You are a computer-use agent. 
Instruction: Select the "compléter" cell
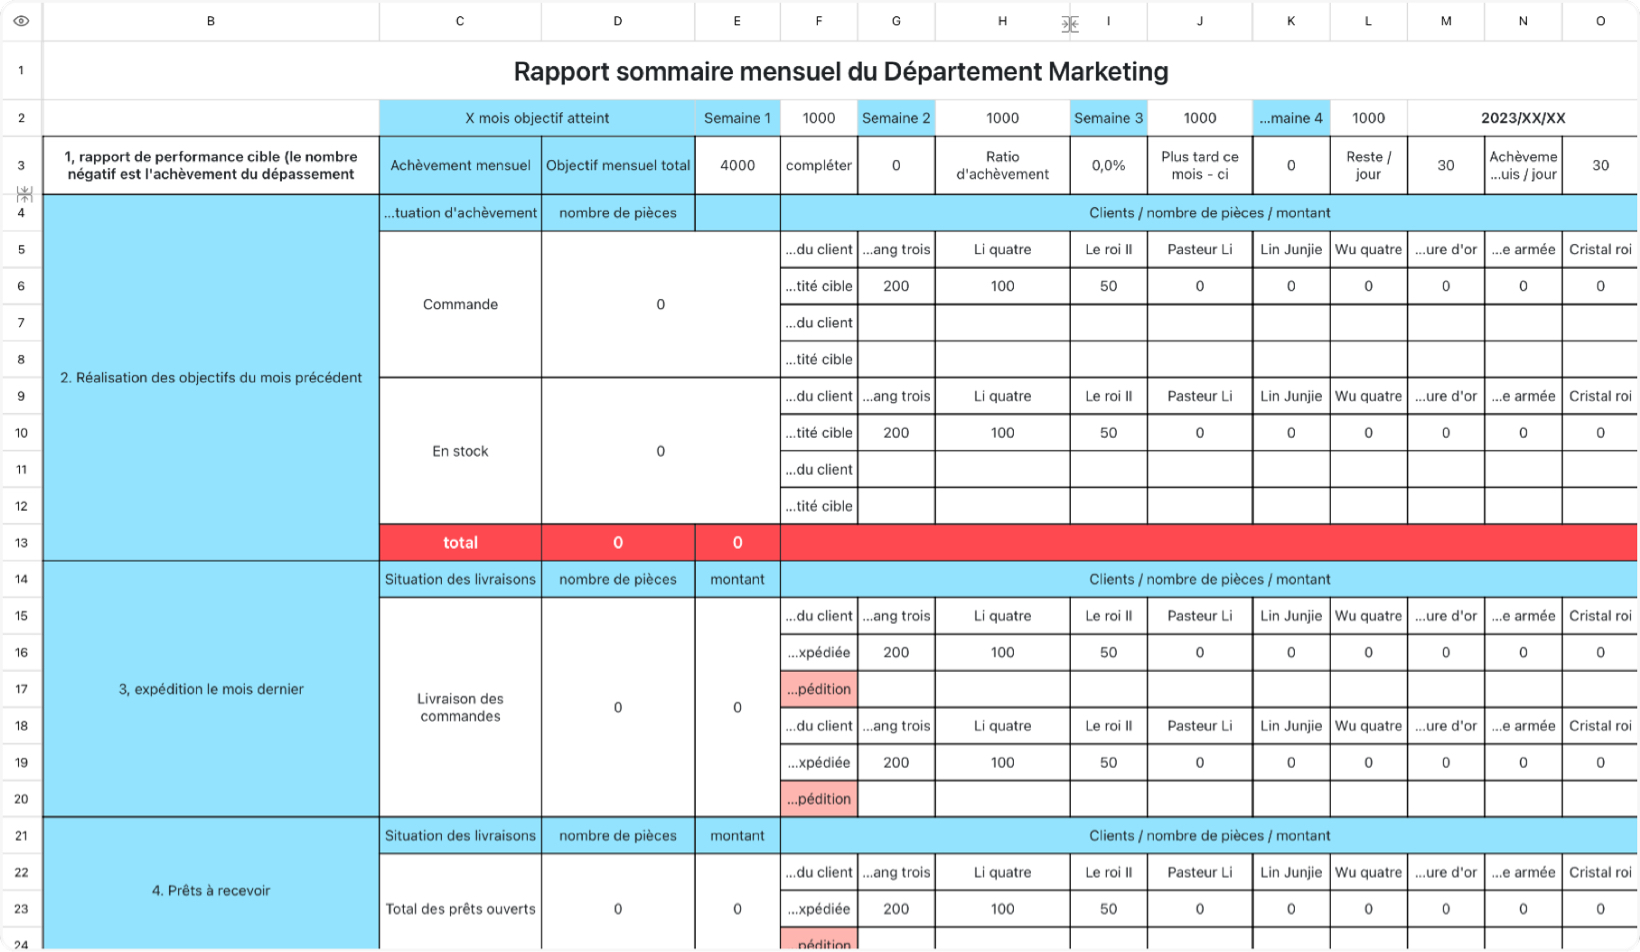tap(819, 165)
